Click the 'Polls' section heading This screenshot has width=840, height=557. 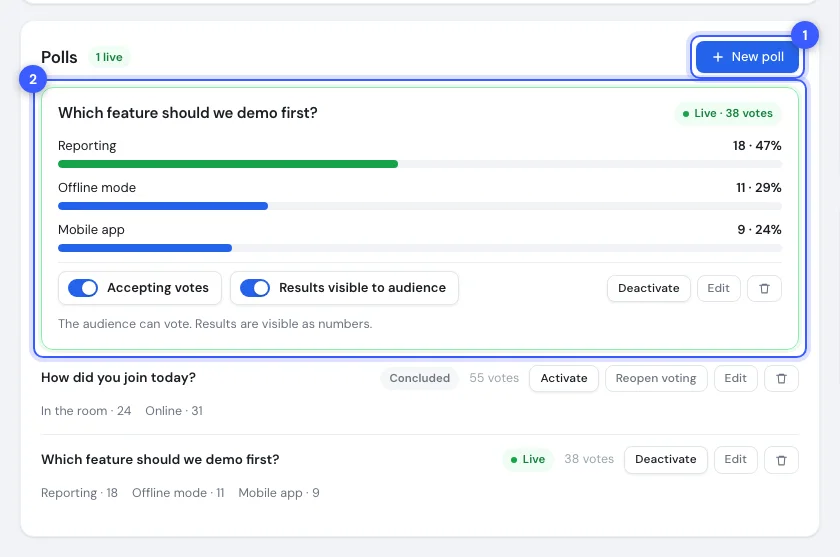[59, 57]
